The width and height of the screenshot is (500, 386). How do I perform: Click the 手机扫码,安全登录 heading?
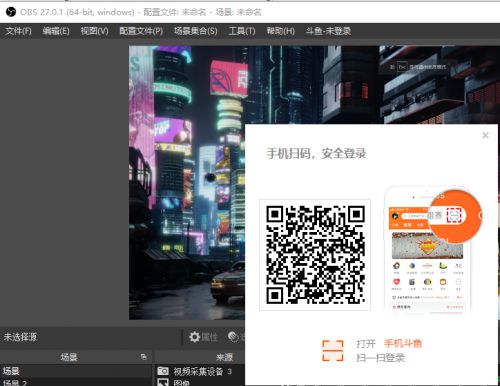316,153
